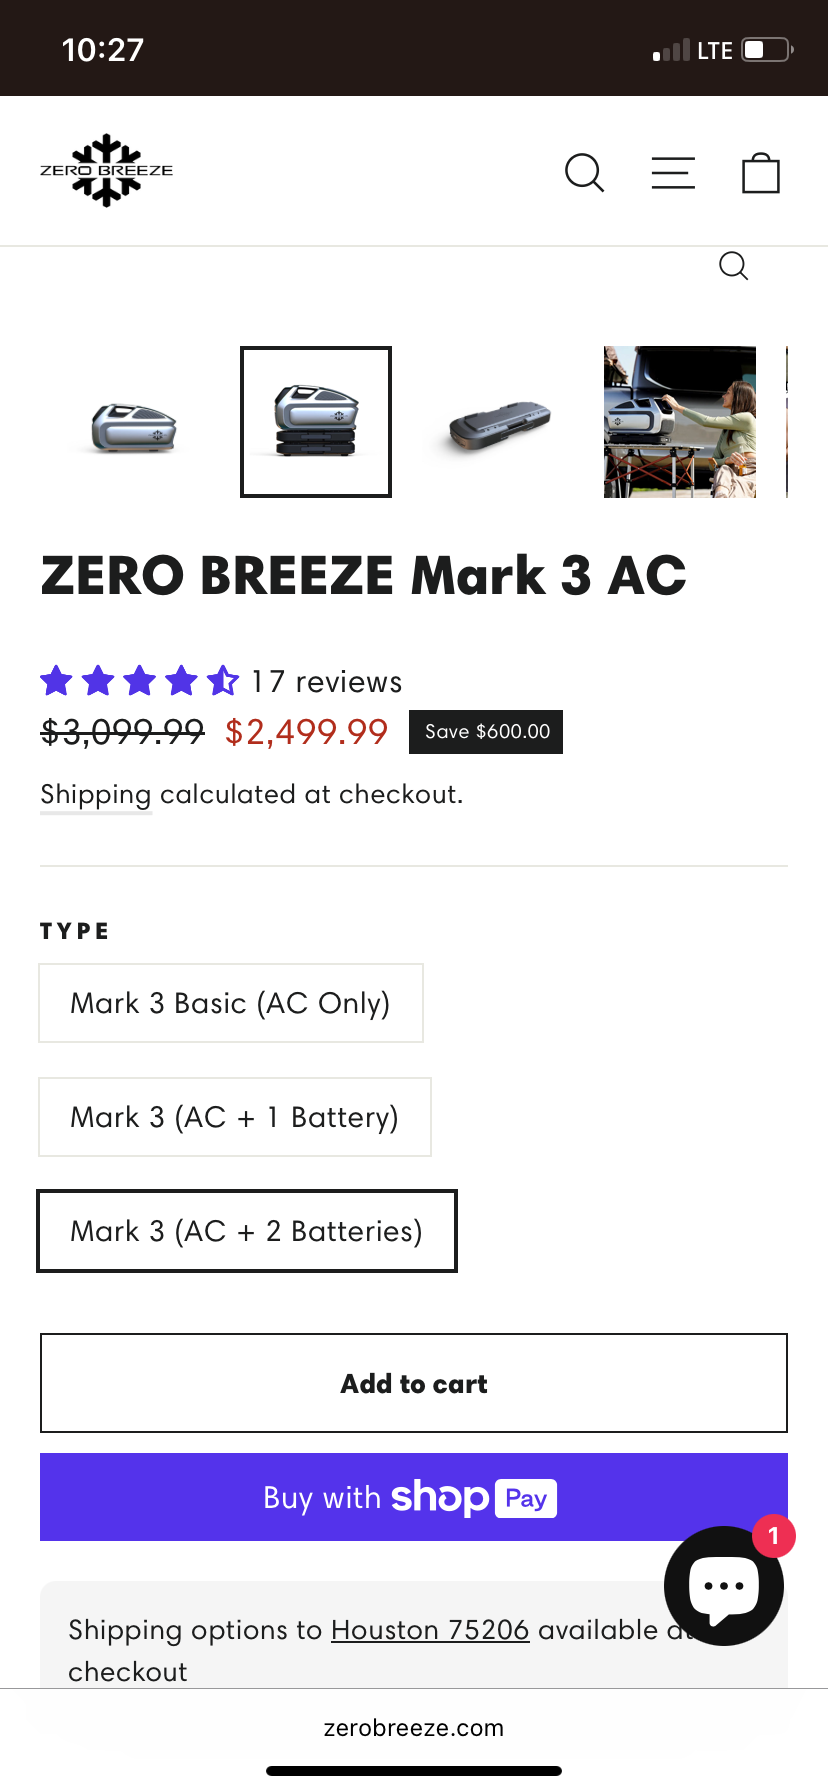Image resolution: width=828 pixels, height=1792 pixels.
Task: Tap the zerobreeze.com address bar
Action: 413,1728
